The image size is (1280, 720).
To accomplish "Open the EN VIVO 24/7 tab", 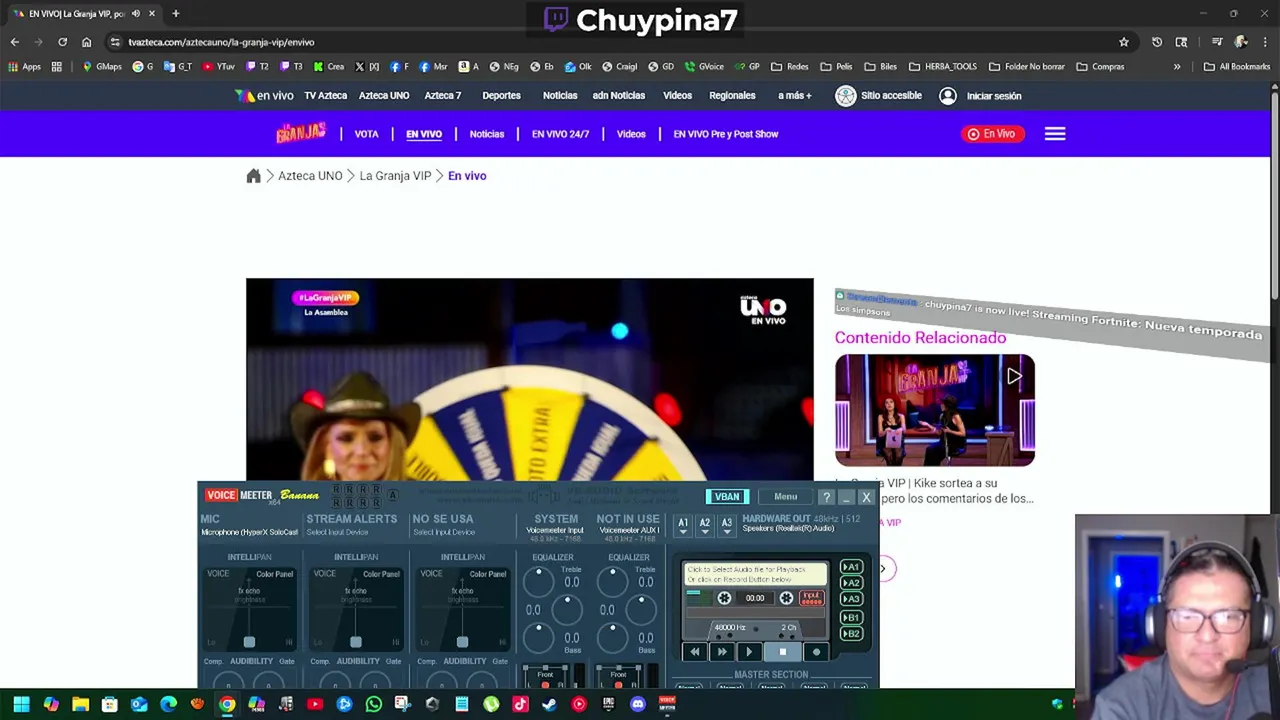I will click(x=560, y=134).
